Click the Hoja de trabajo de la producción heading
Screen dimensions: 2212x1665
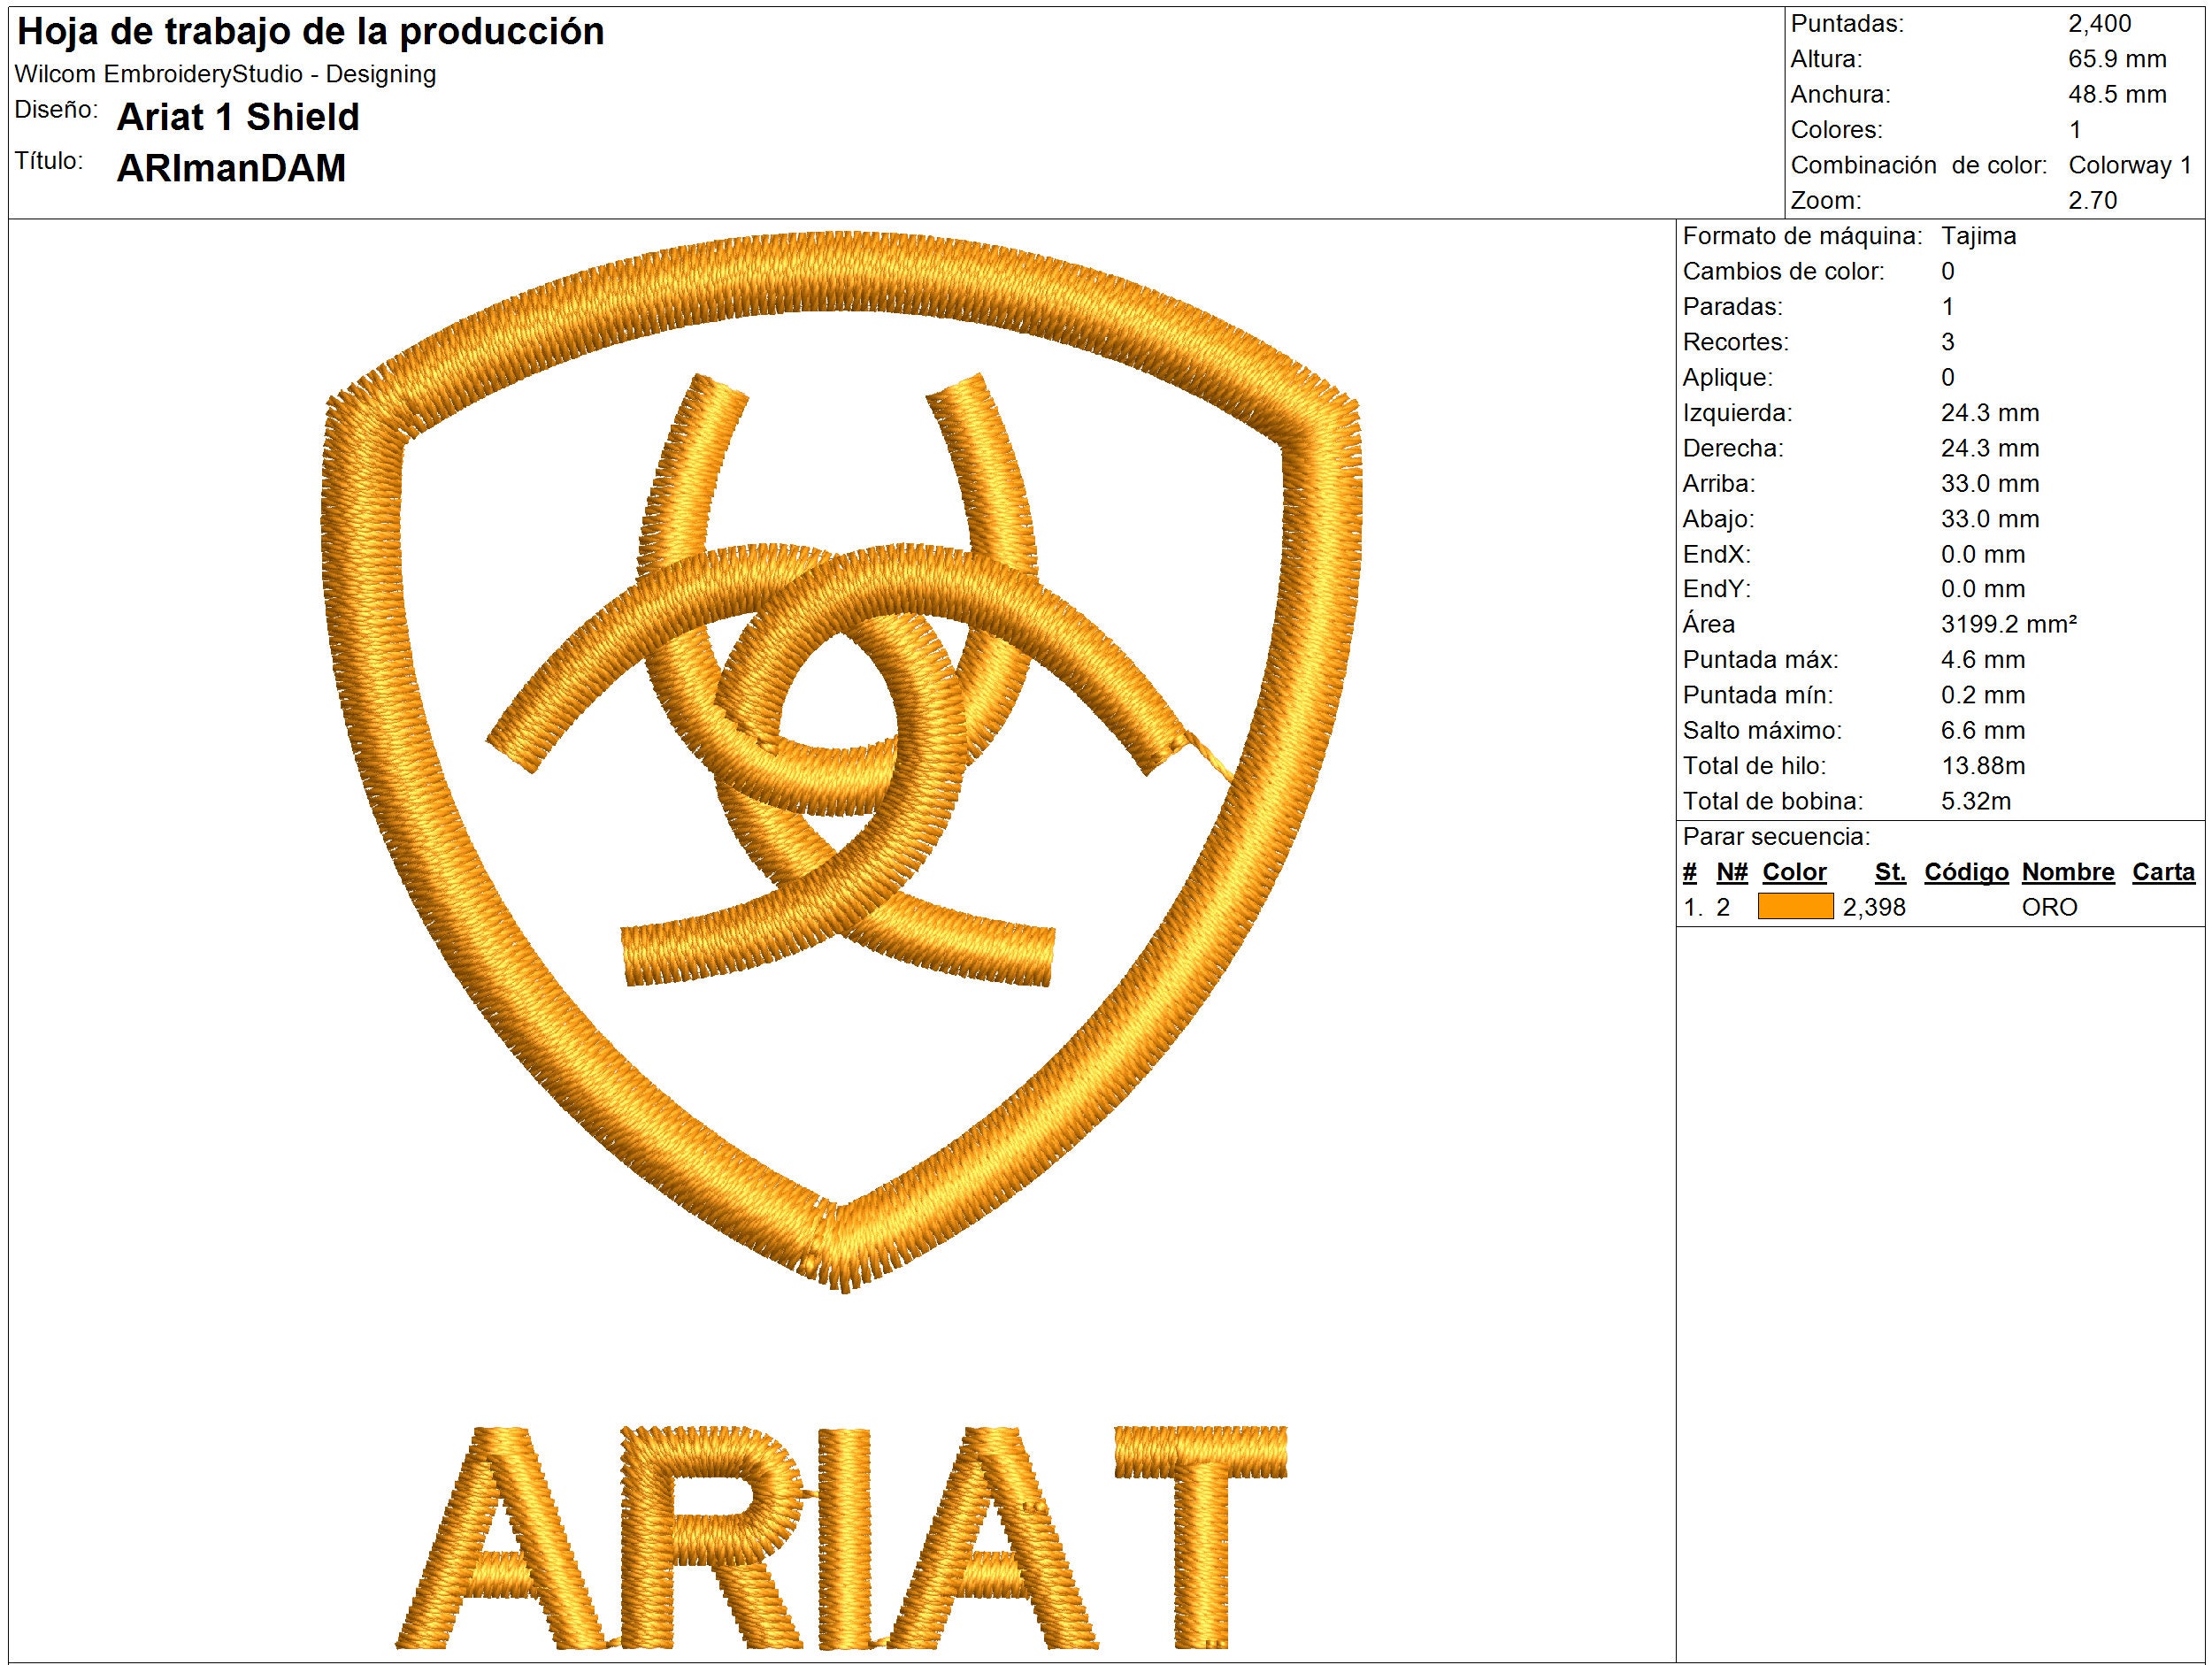(310, 32)
